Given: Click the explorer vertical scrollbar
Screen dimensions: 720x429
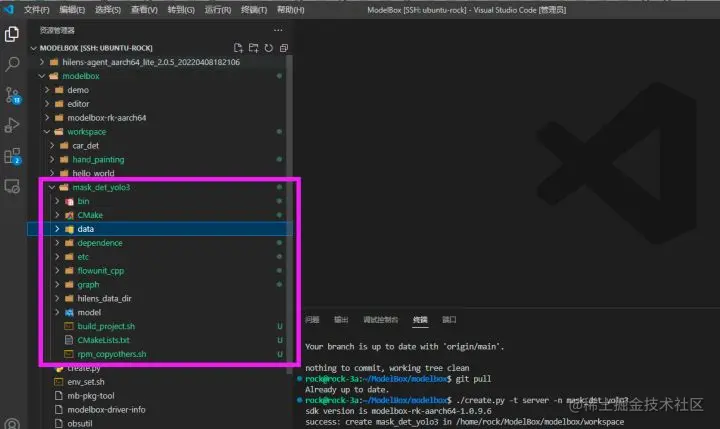Looking at the screenshot, I should point(289,211).
